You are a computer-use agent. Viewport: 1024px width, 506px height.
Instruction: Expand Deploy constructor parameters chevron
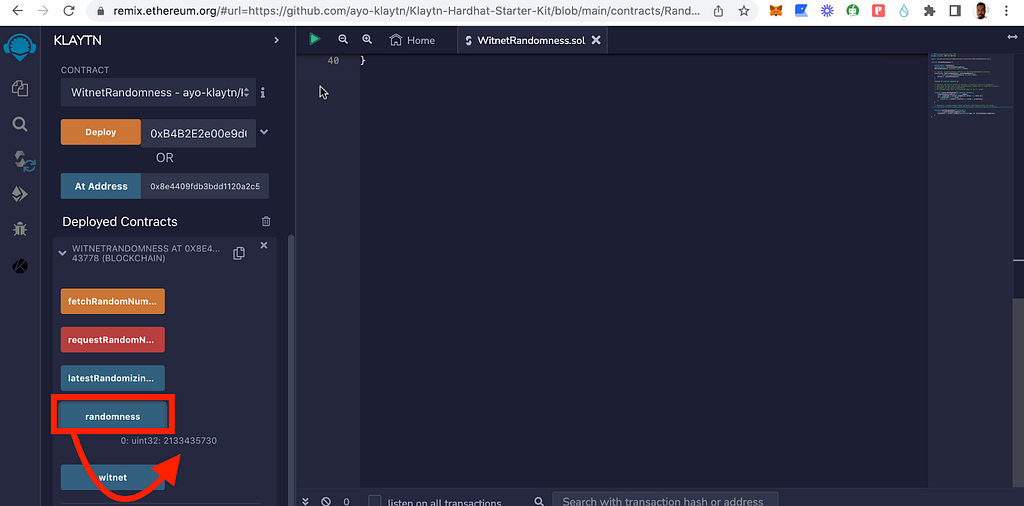point(264,132)
